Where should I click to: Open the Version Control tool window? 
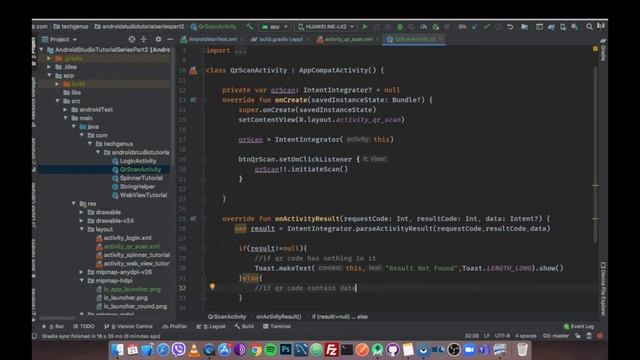128,327
